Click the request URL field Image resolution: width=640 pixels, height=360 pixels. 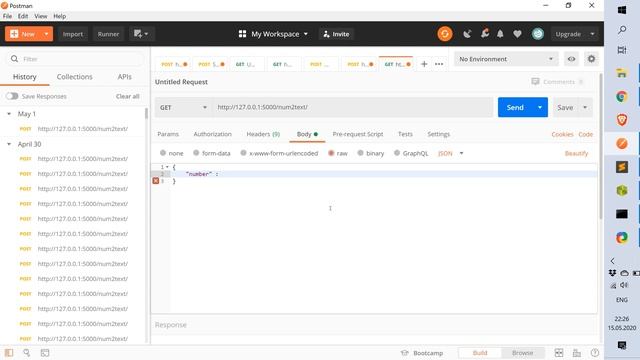[353, 107]
